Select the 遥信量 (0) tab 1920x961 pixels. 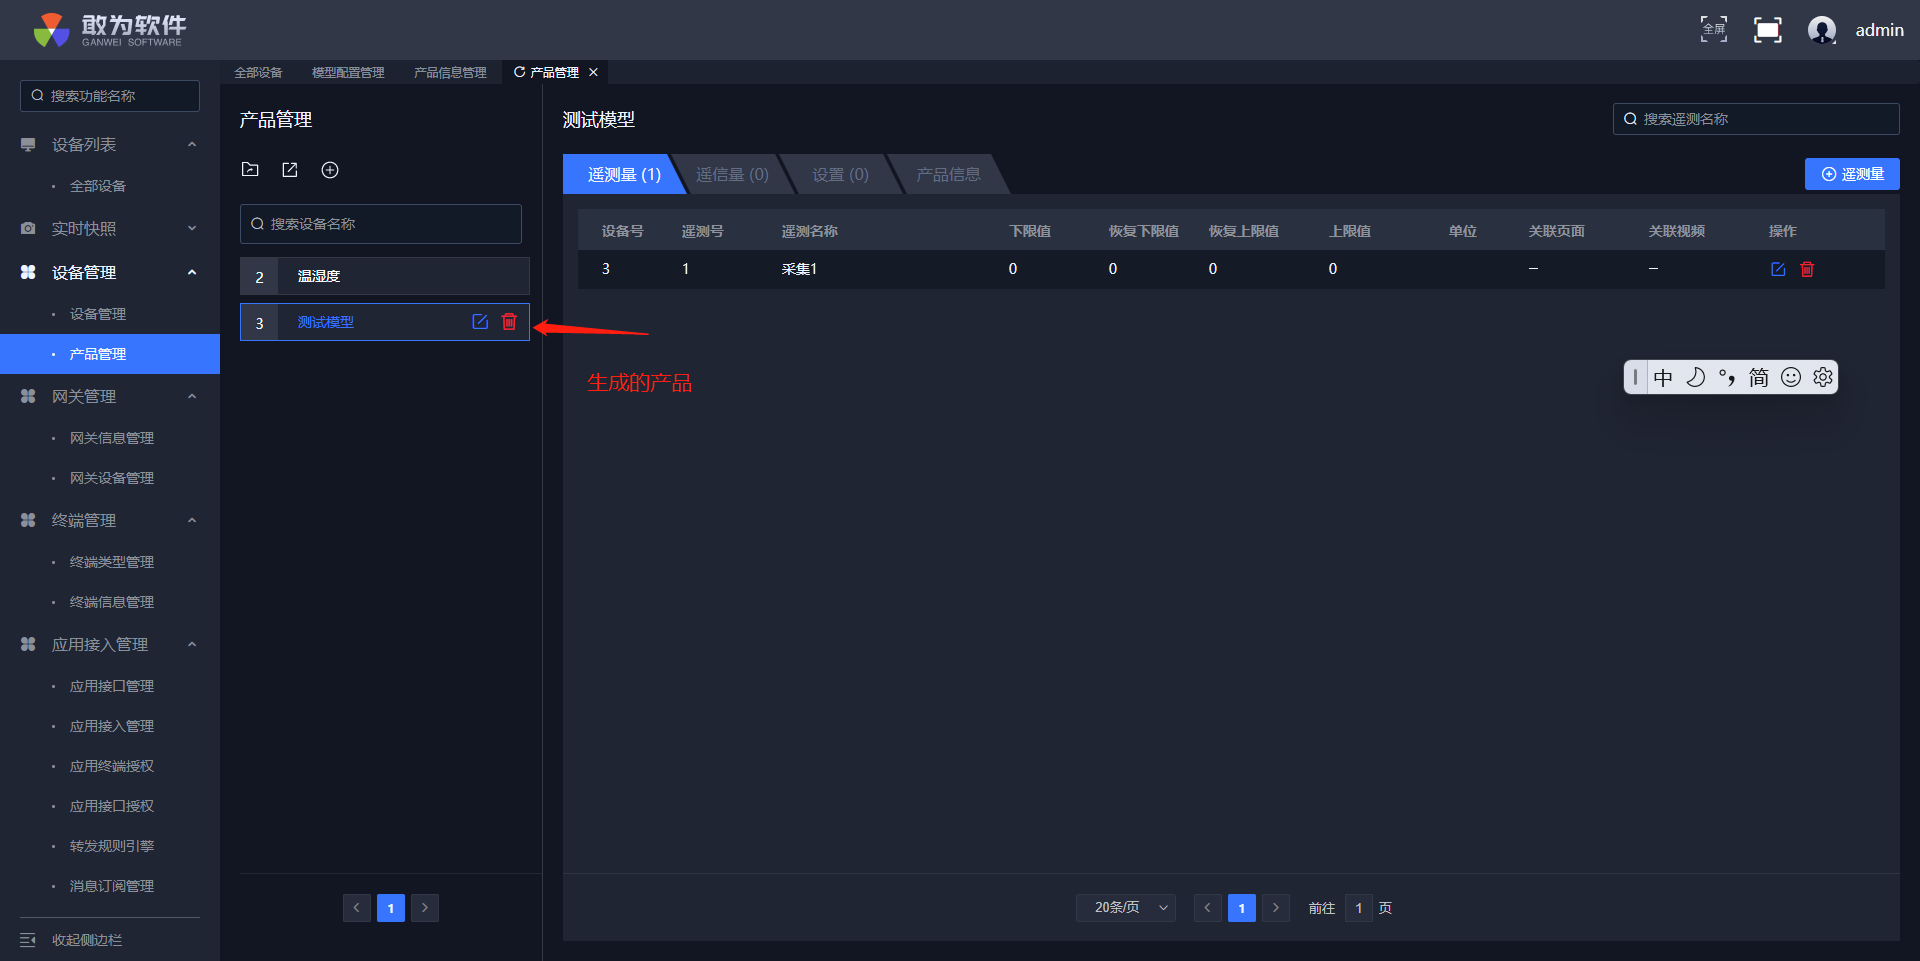tap(732, 174)
